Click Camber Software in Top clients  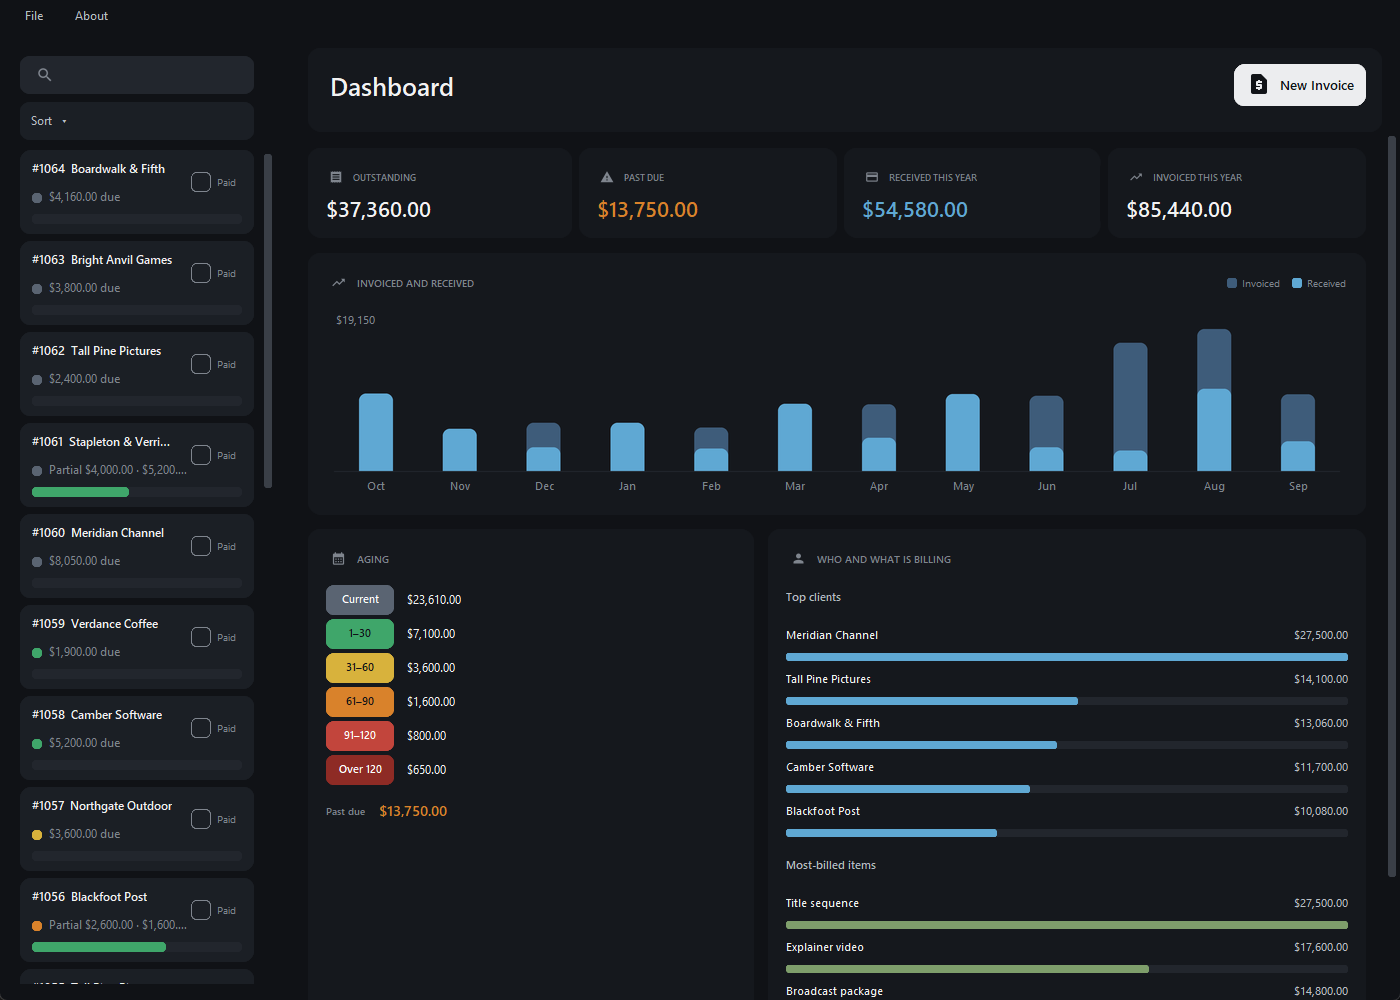tap(830, 767)
